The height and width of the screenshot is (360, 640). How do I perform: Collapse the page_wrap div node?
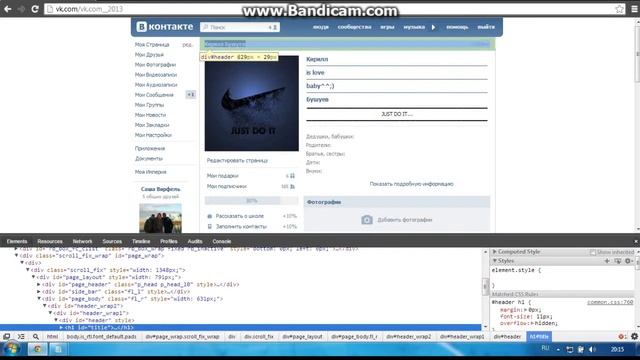click(x=17, y=256)
